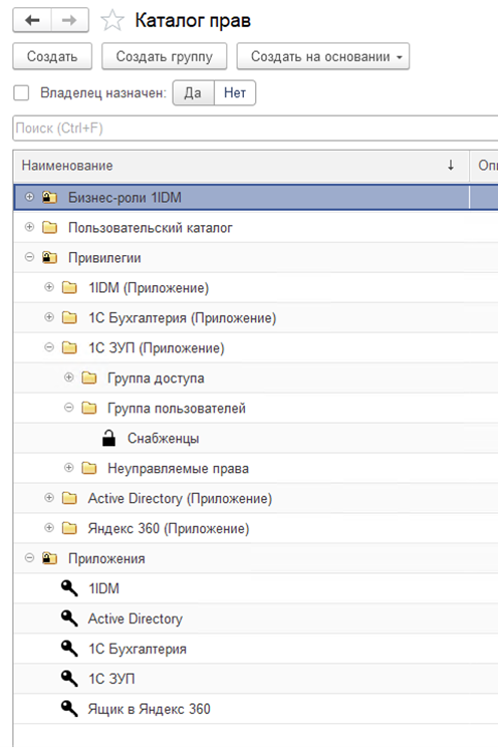Click the lock icon next to Снабженцы
The height and width of the screenshot is (748, 498).
point(109,438)
